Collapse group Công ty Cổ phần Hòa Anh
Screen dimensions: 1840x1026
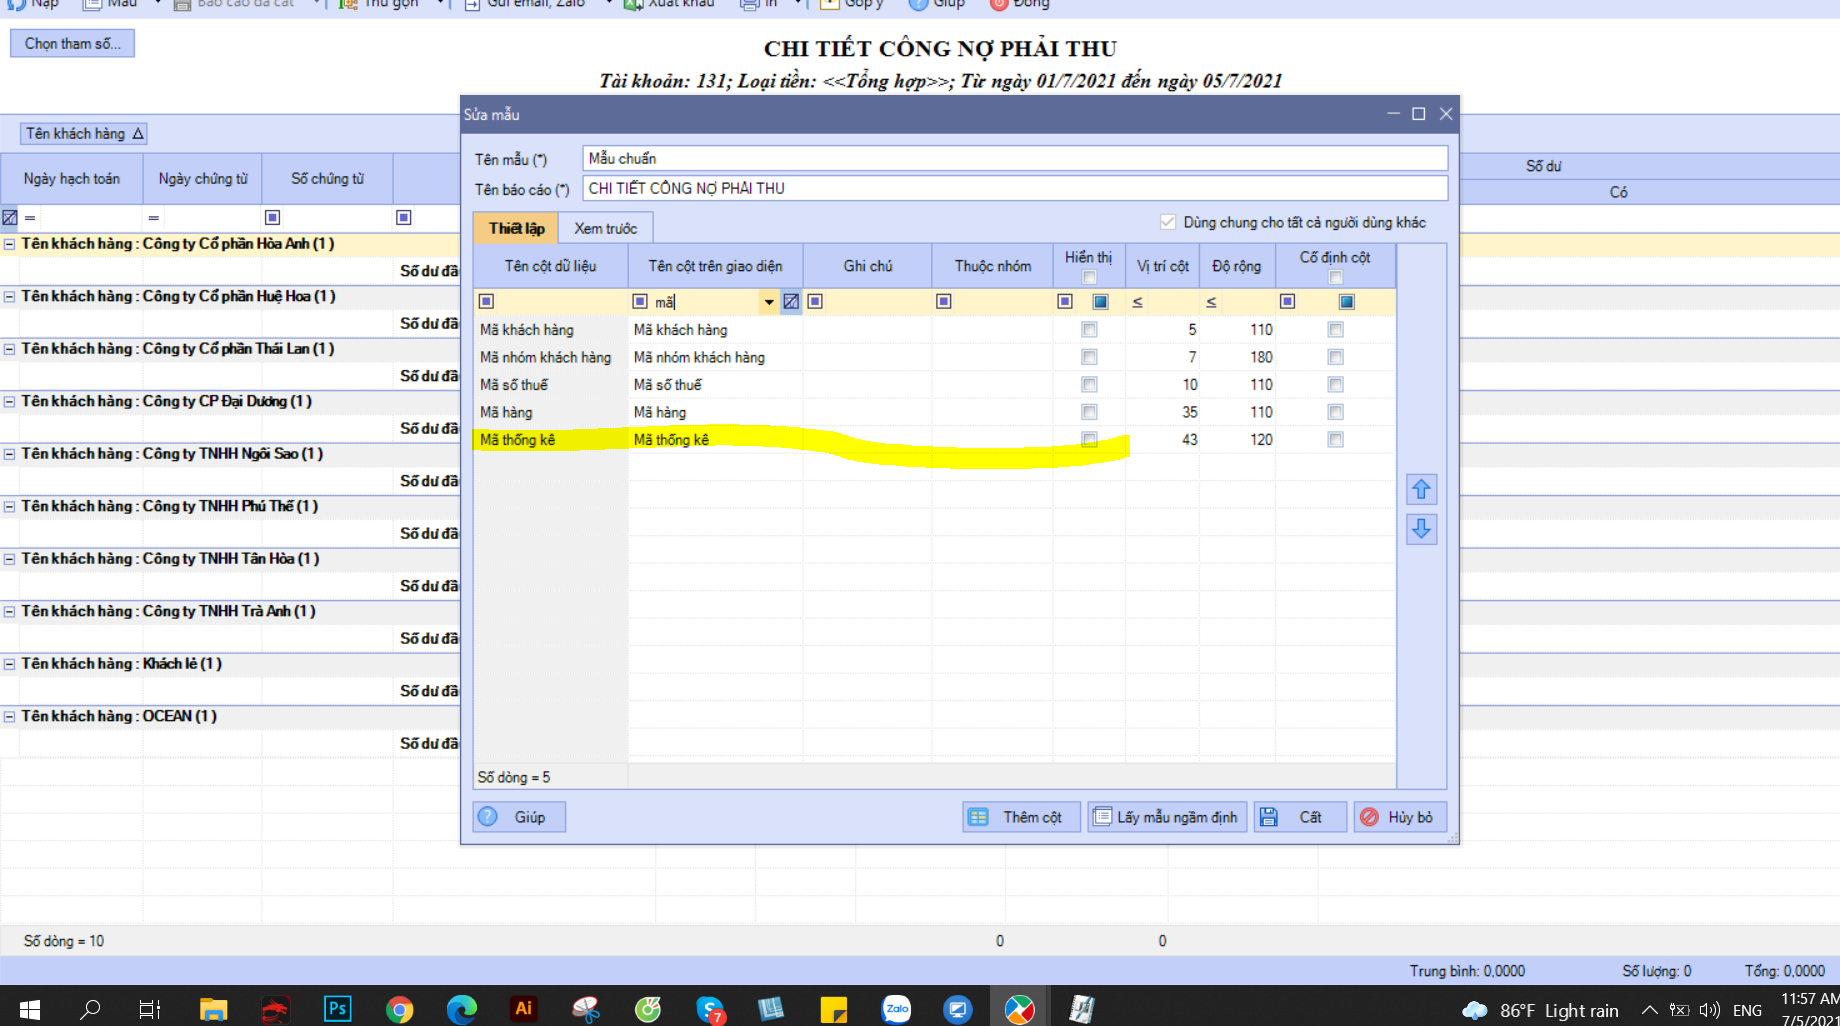[x=9, y=244]
